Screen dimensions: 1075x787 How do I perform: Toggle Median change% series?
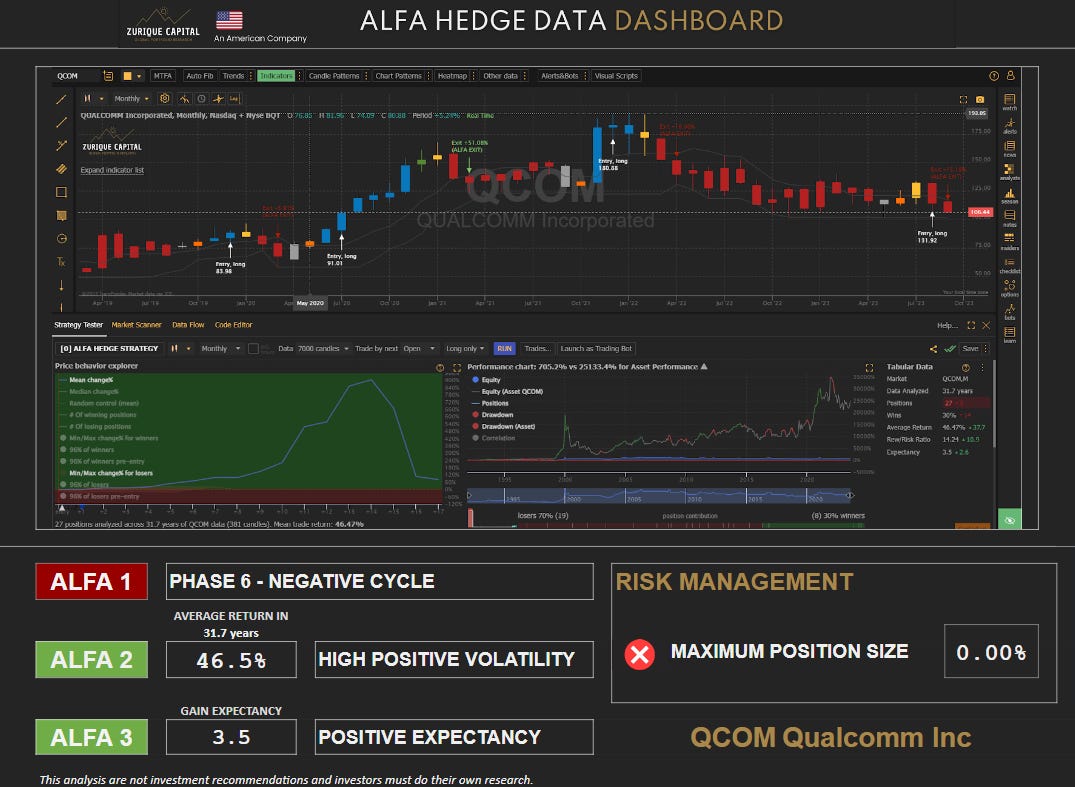click(x=89, y=391)
